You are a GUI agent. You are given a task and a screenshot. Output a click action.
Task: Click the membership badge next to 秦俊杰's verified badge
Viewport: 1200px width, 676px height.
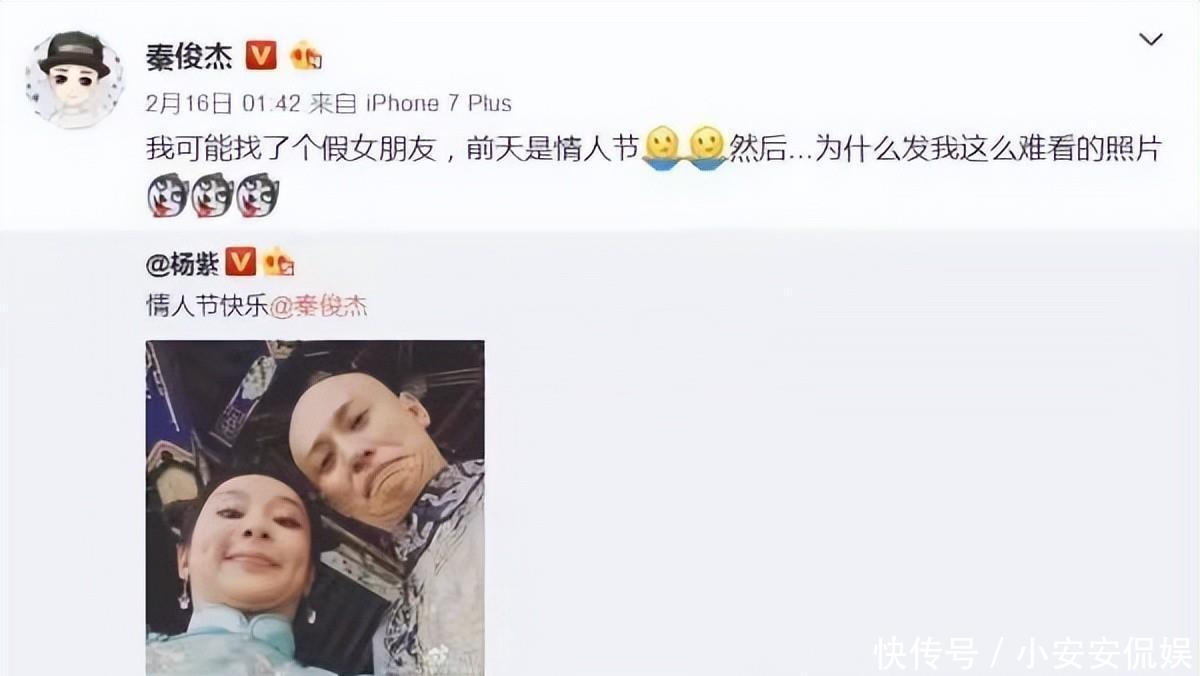[305, 56]
